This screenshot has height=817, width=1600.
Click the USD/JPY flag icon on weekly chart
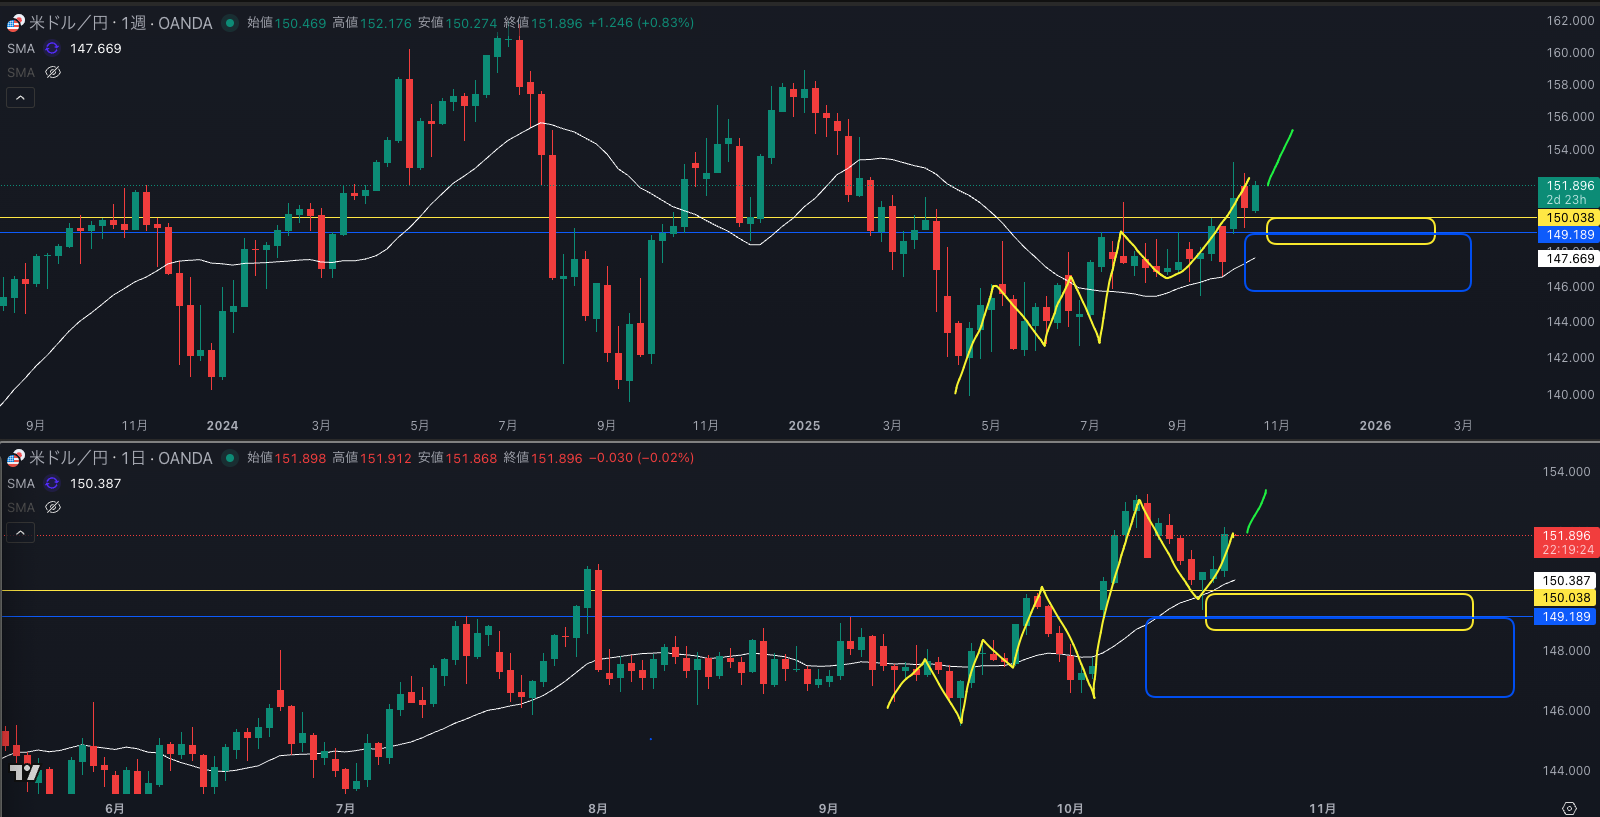(x=15, y=23)
